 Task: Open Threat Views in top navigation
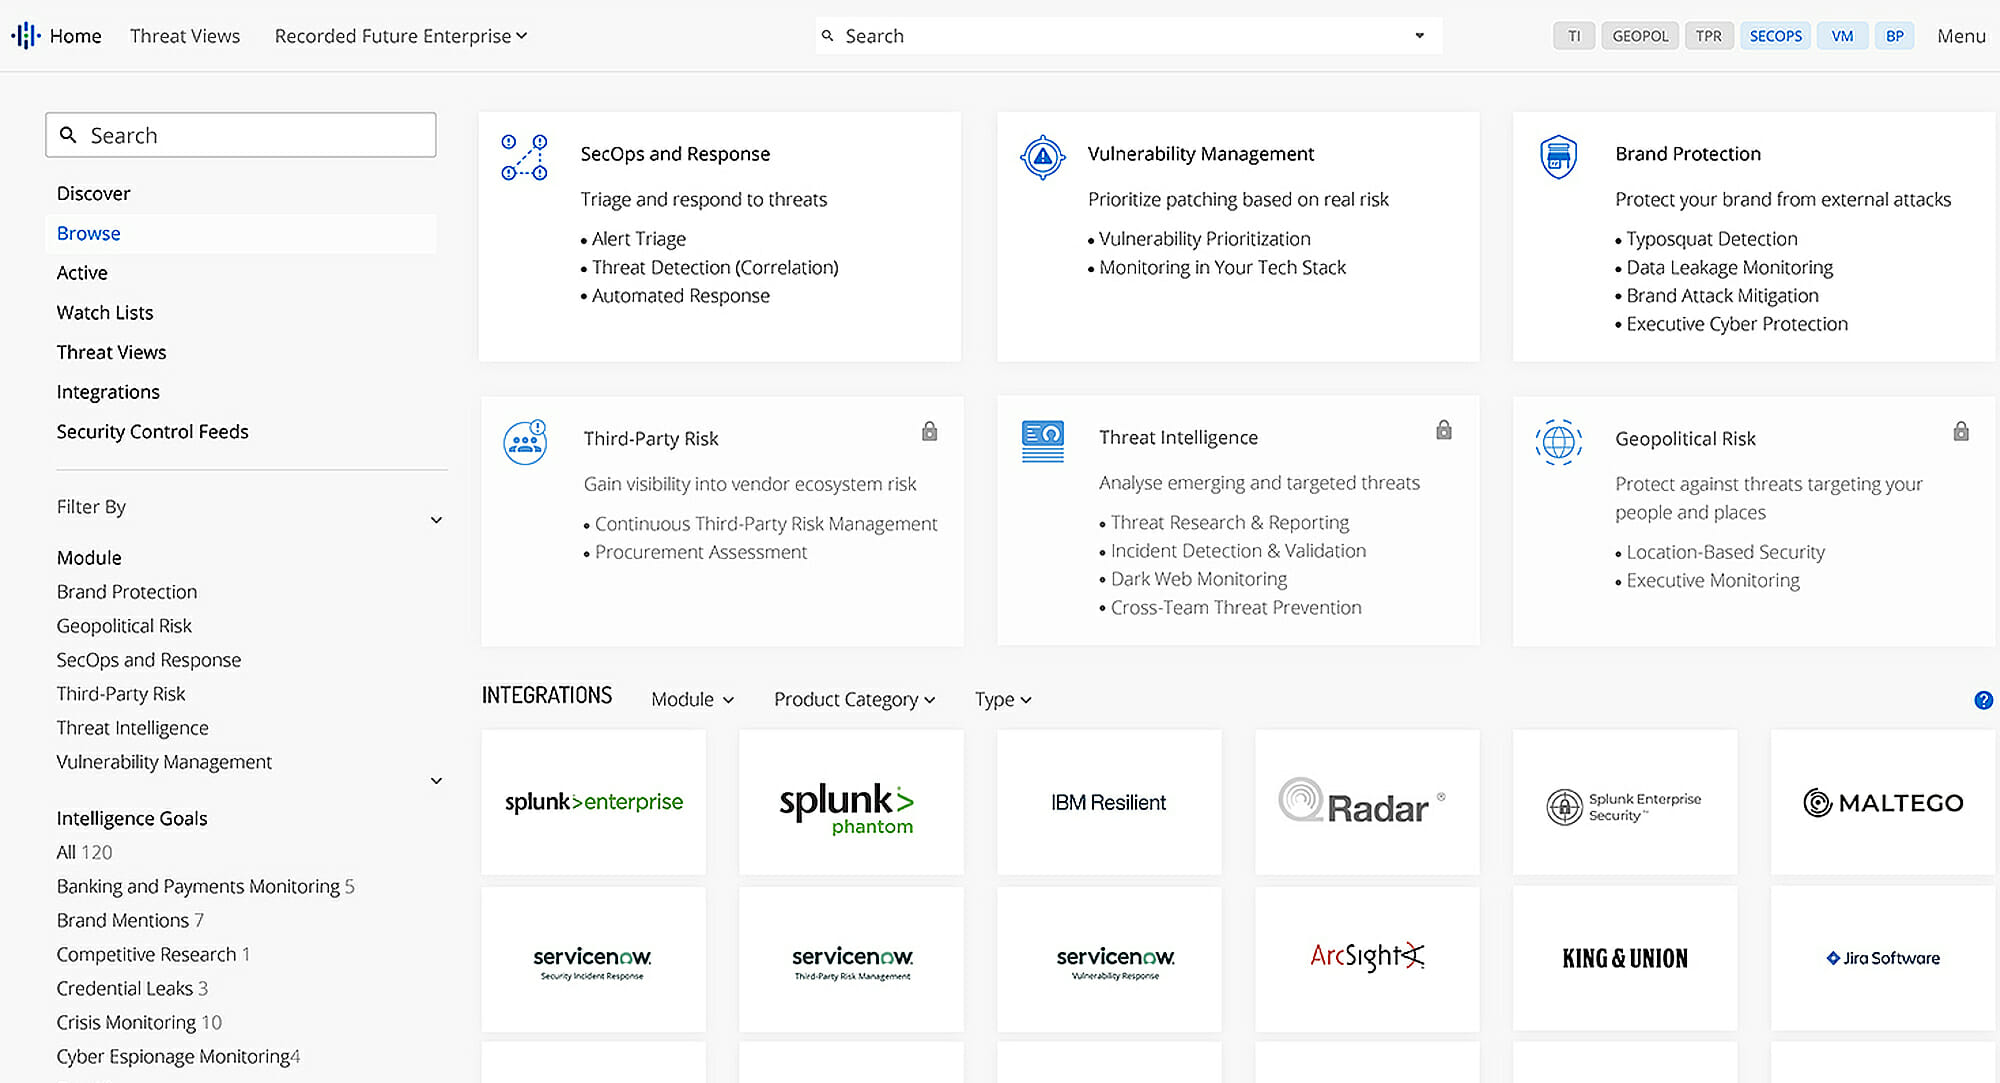(x=185, y=36)
